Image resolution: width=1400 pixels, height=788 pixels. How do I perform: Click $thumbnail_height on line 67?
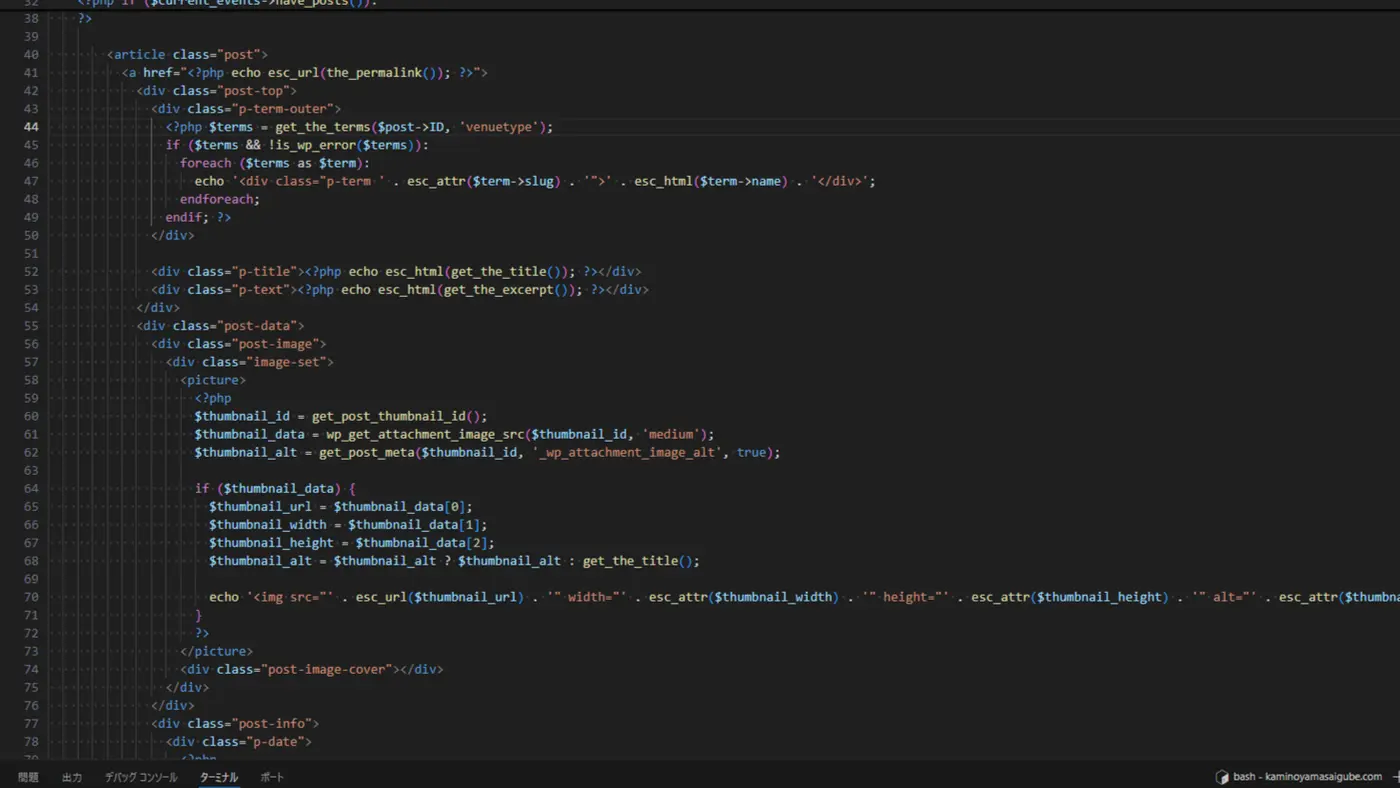(x=271, y=543)
